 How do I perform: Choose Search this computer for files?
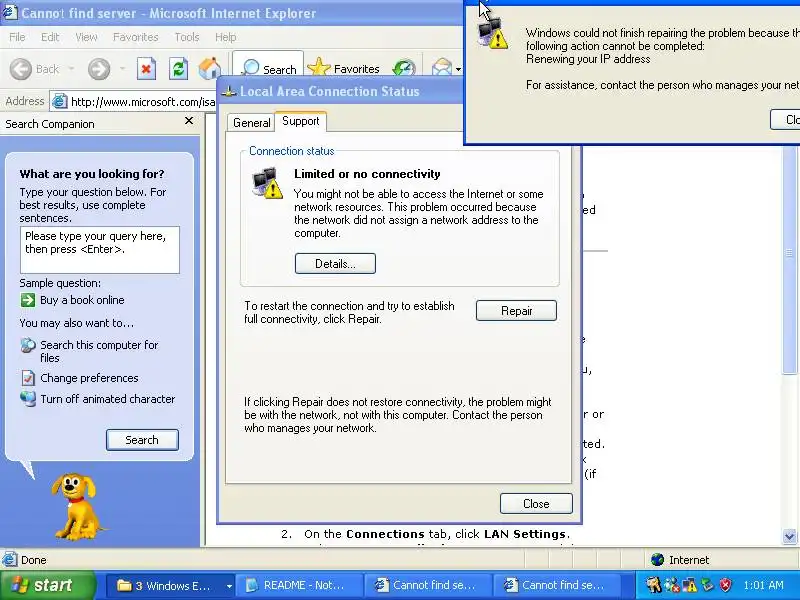click(x=99, y=351)
